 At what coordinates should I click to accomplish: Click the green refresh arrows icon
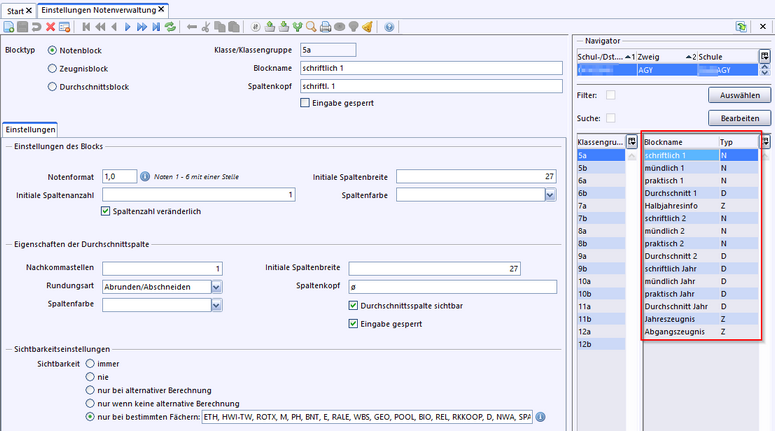point(170,27)
